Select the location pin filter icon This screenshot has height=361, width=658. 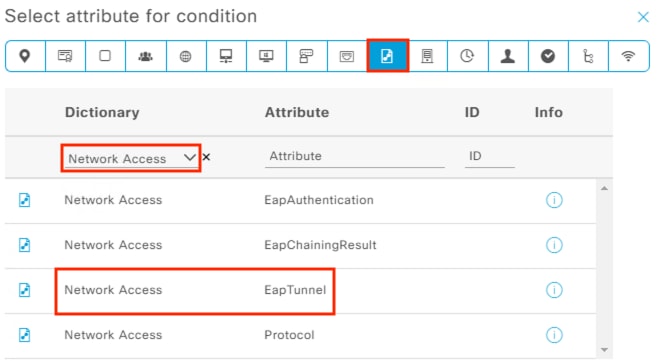click(25, 56)
